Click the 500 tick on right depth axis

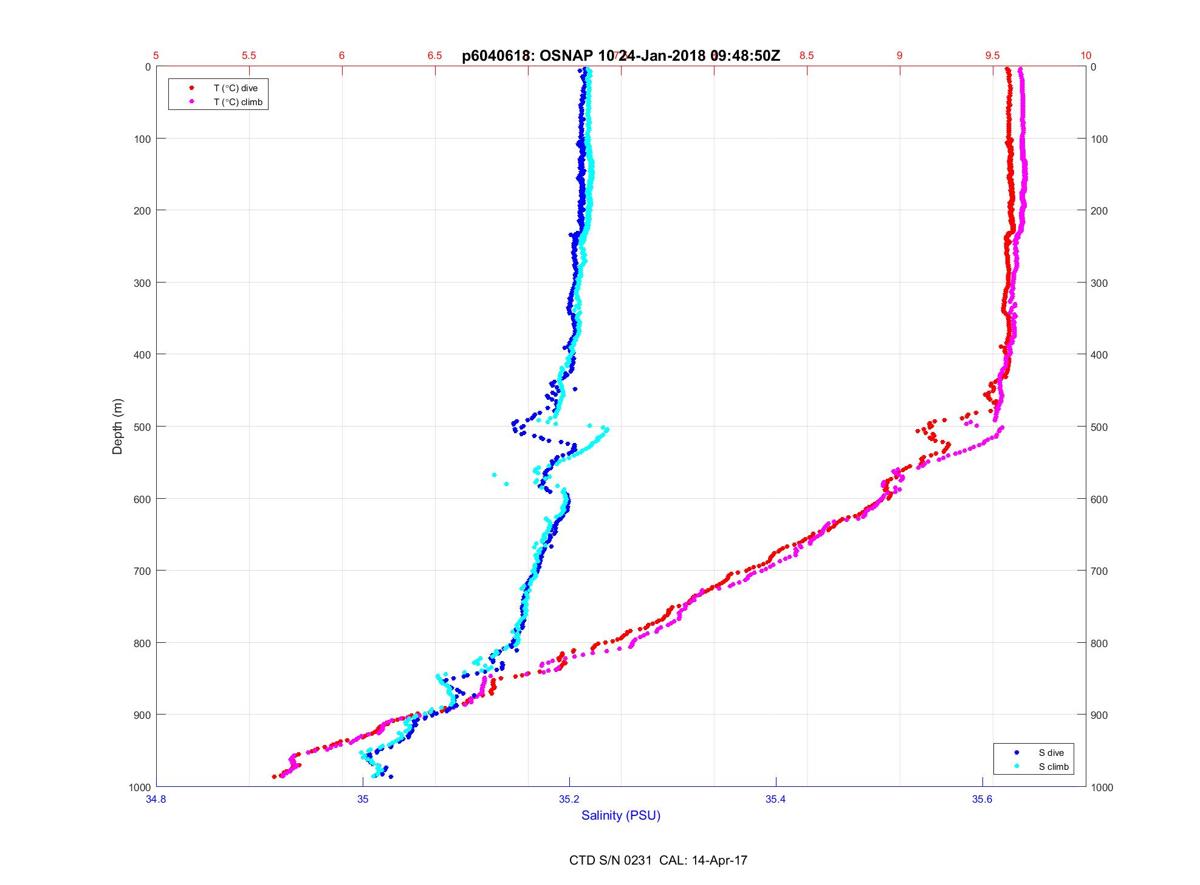(1101, 427)
